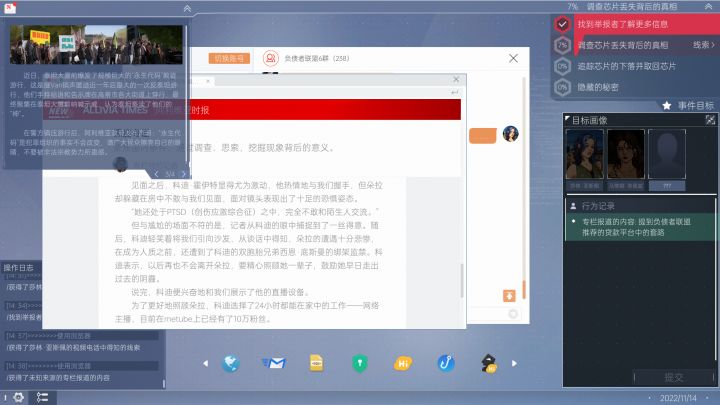The height and width of the screenshot is (405, 720).
Task: Select the green 专栏报道的内容 record entry
Action: pos(640,227)
